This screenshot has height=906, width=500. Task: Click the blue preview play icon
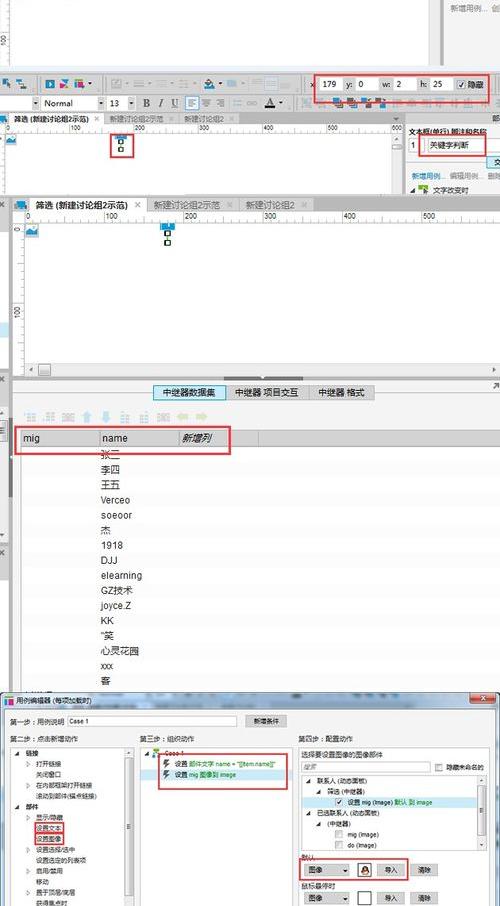pyautogui.click(x=50, y=84)
